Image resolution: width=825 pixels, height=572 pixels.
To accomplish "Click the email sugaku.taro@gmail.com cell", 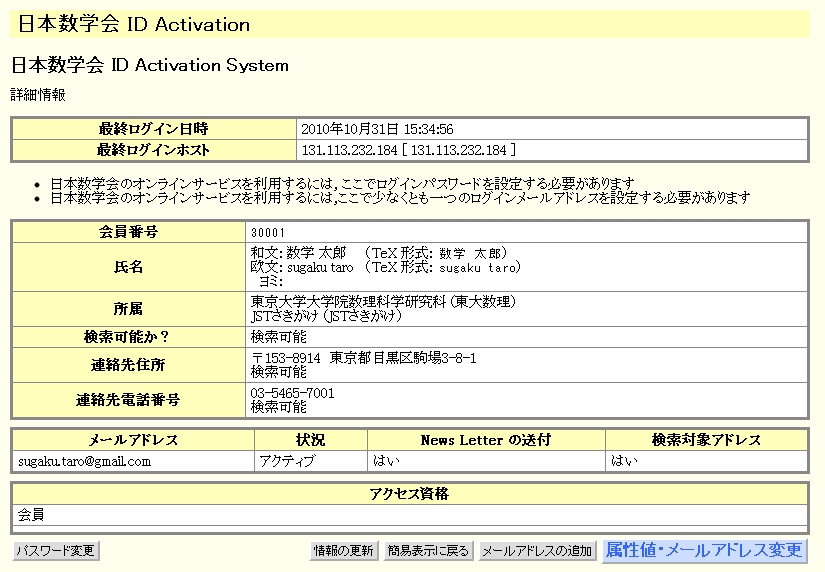I will point(84,461).
